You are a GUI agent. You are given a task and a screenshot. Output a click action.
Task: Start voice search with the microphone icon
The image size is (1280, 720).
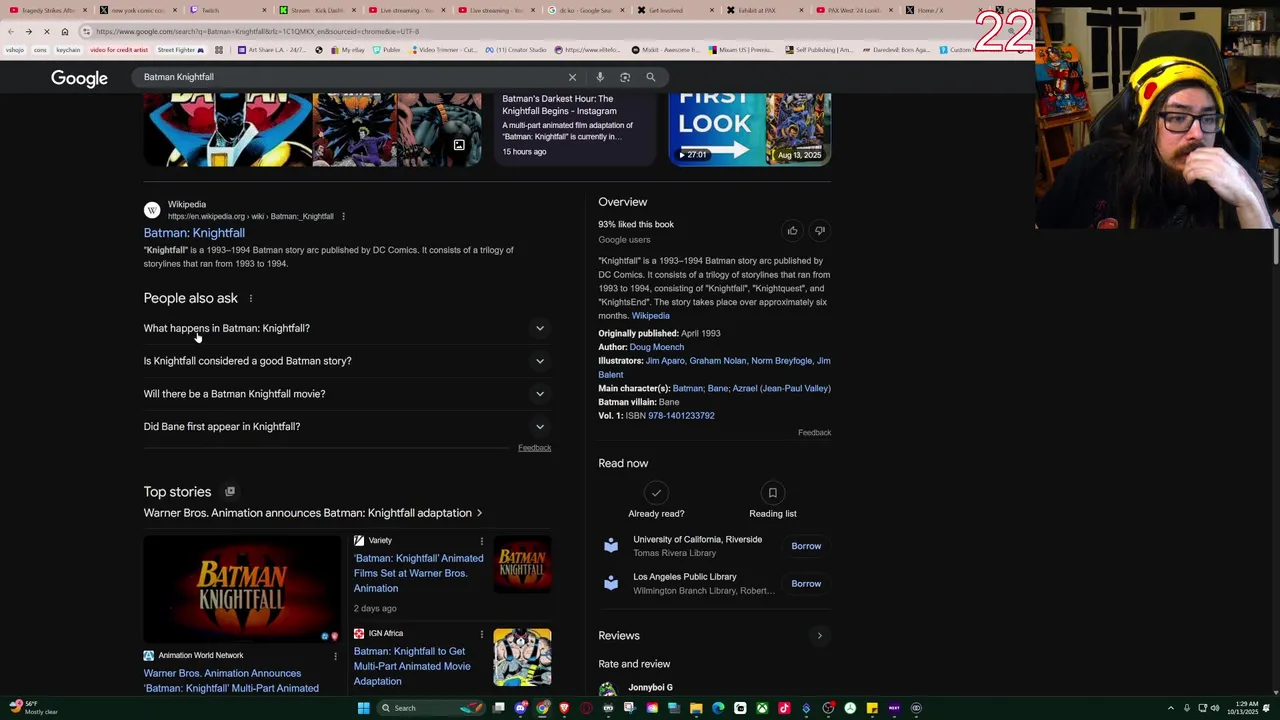600,77
